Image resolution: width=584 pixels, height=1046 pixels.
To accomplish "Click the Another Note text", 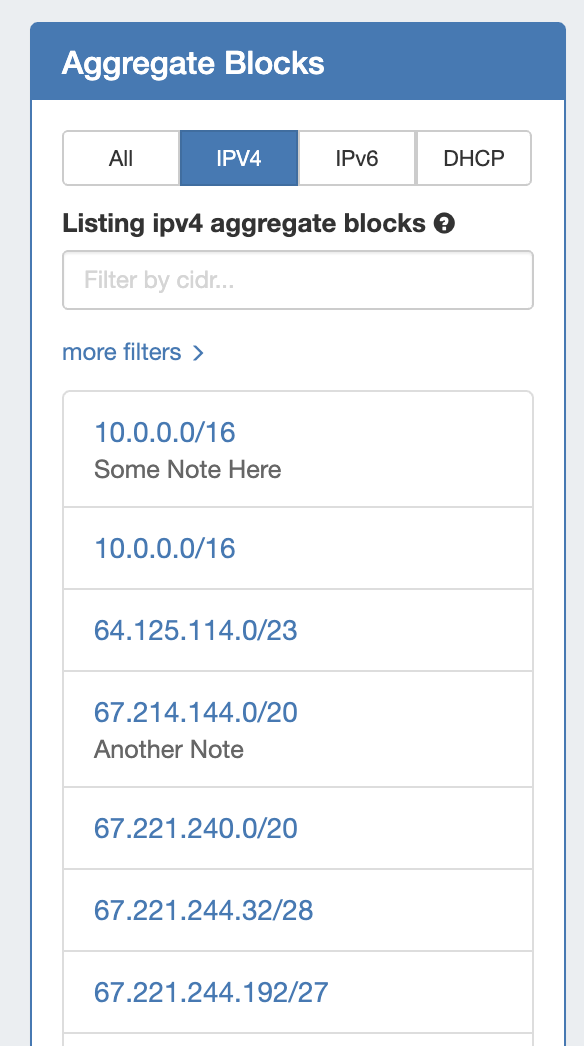I will [x=169, y=750].
